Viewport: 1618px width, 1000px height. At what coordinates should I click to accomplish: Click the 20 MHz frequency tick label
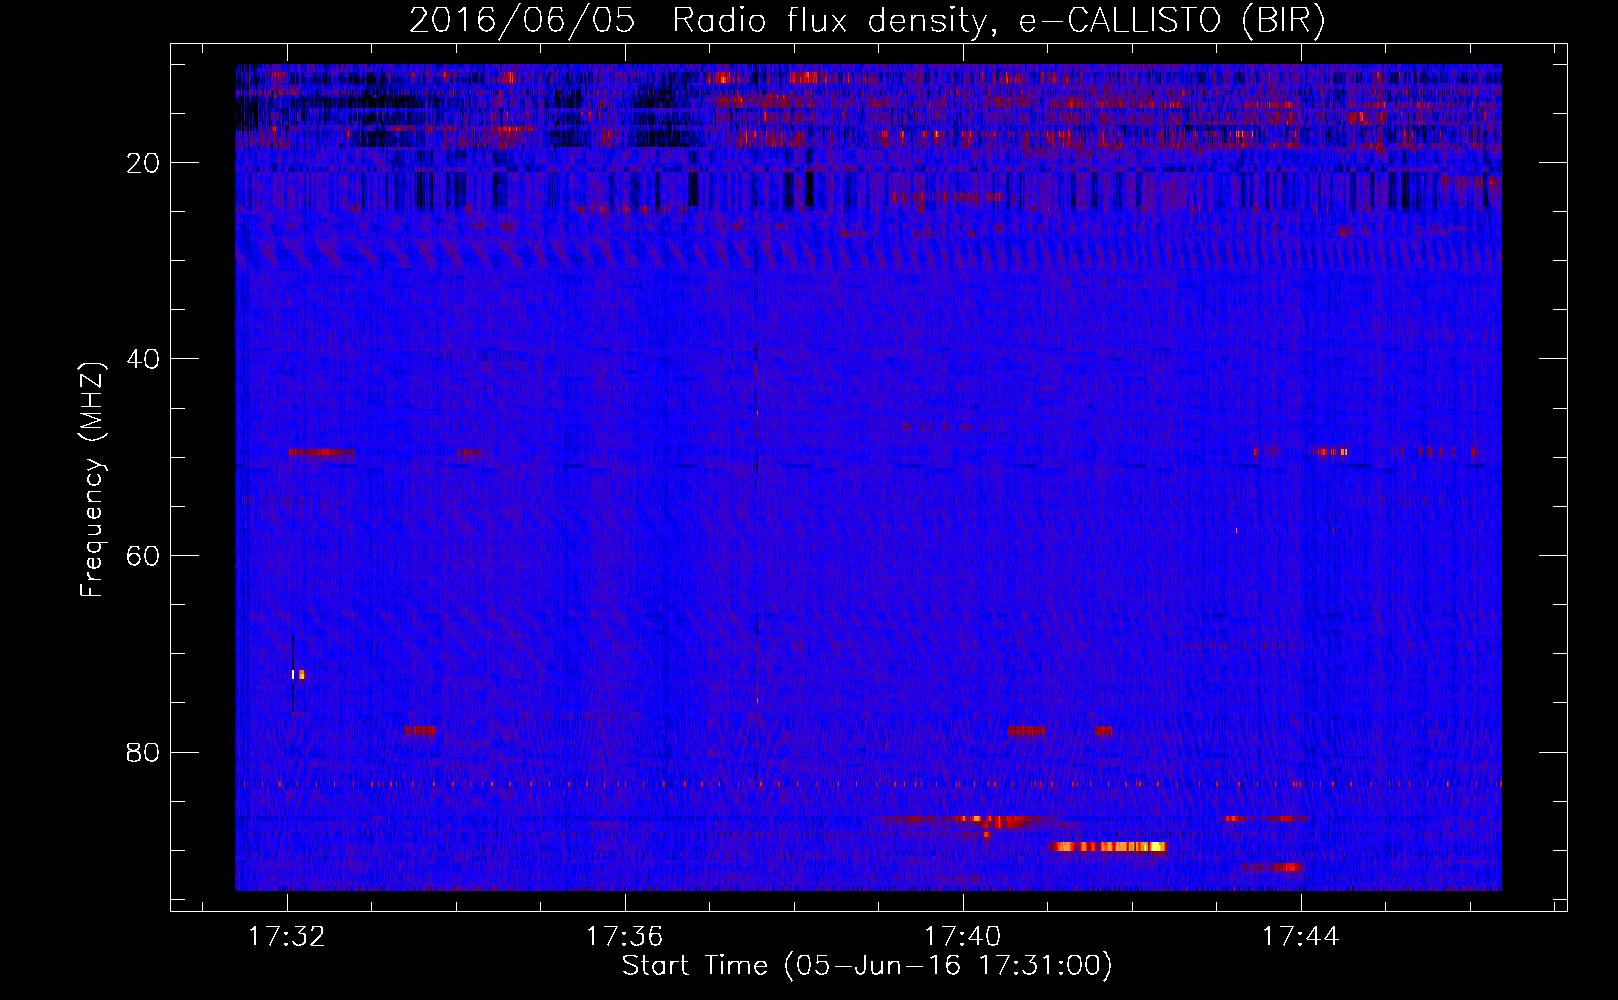coord(144,163)
